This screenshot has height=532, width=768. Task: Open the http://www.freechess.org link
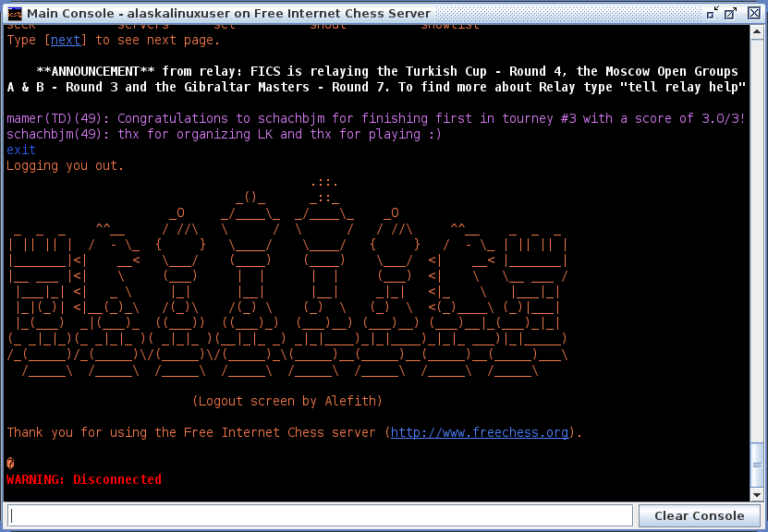point(480,433)
